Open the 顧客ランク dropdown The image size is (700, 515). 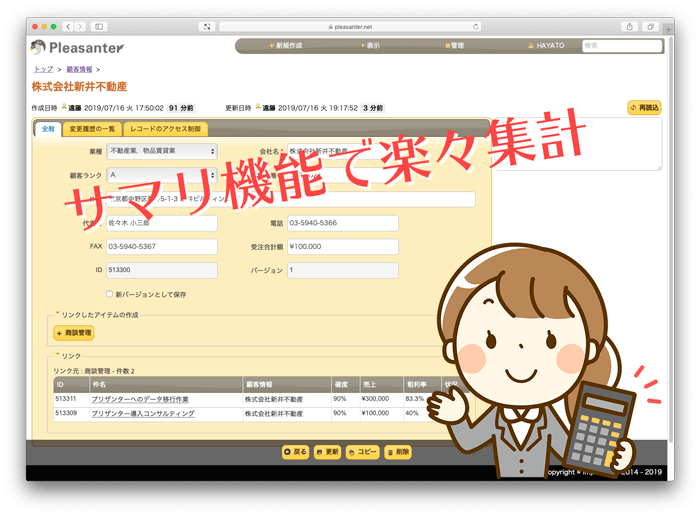click(x=162, y=175)
